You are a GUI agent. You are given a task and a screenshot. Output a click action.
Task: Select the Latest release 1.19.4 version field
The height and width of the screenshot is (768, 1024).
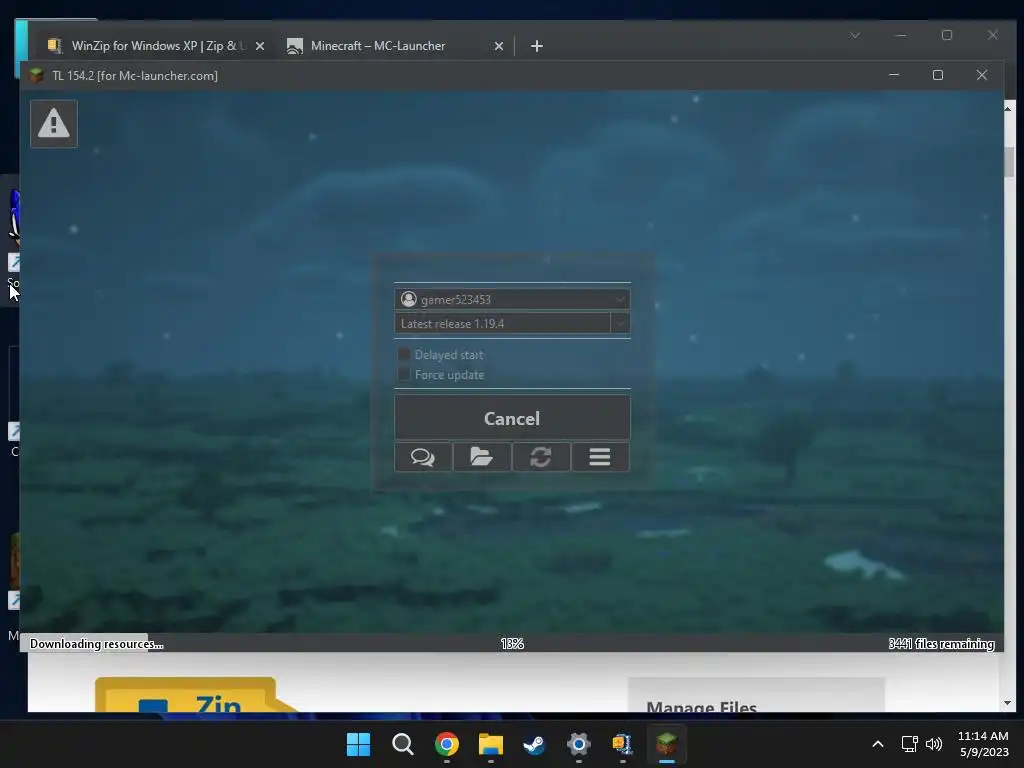click(x=502, y=323)
